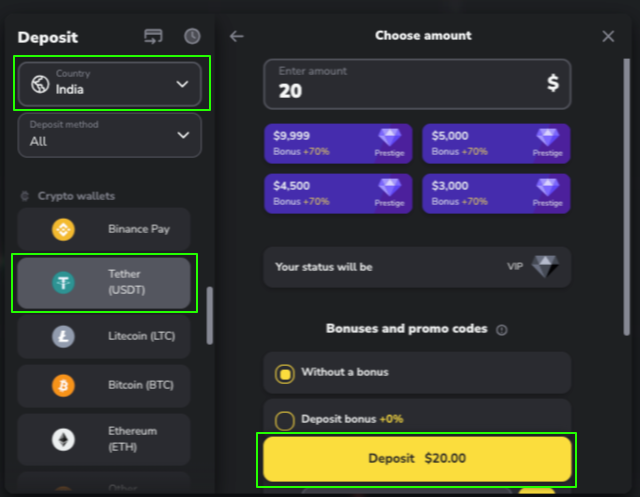Select the Deposit bonus +0% option
The height and width of the screenshot is (497, 640).
point(285,420)
